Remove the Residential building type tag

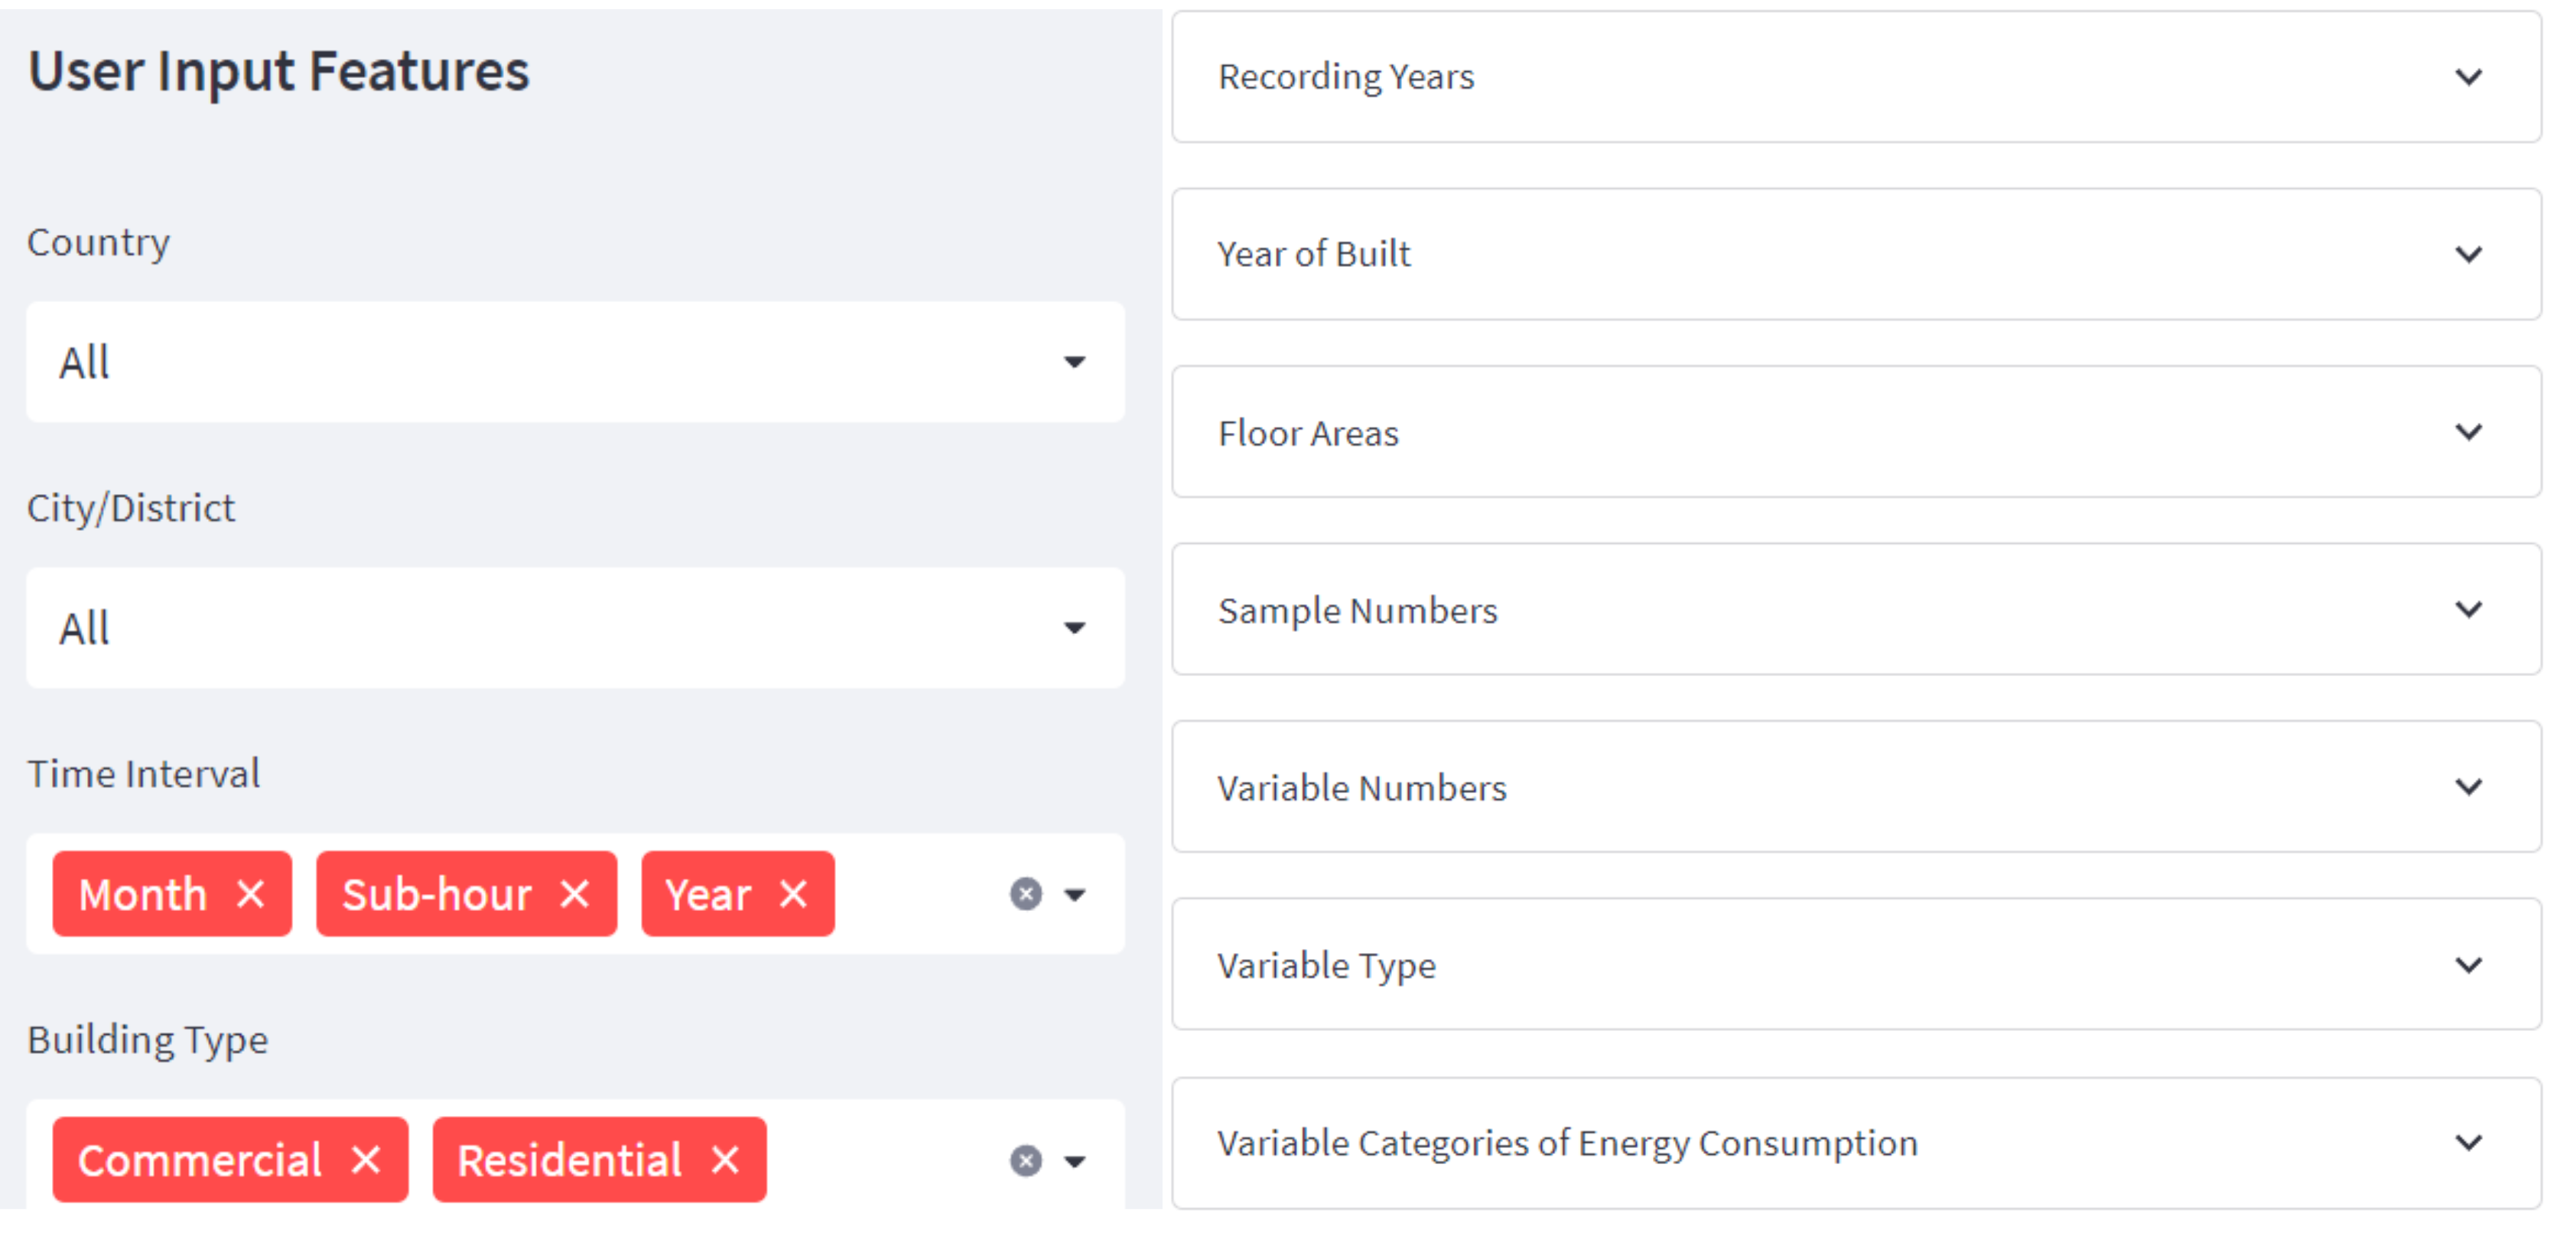coord(725,1160)
